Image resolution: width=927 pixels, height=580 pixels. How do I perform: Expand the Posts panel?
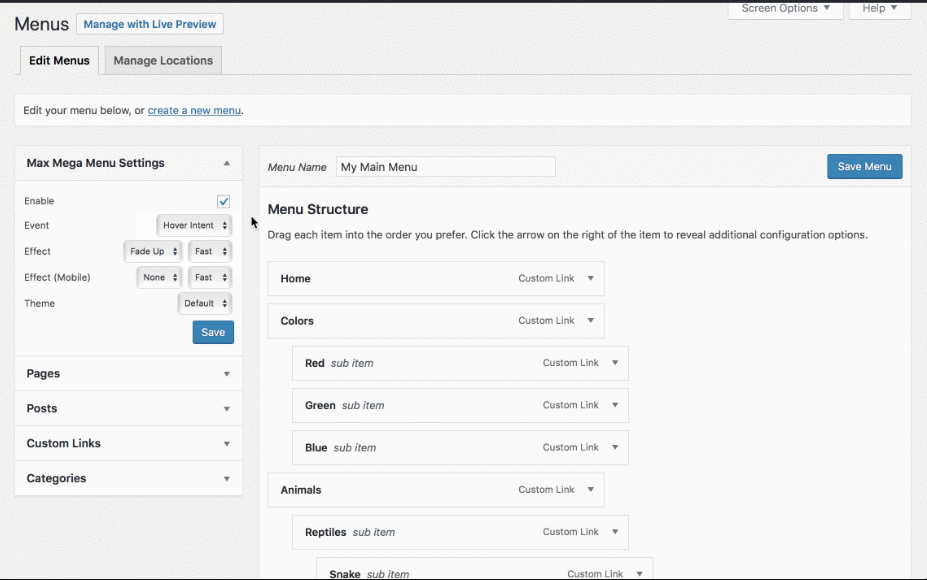227,408
